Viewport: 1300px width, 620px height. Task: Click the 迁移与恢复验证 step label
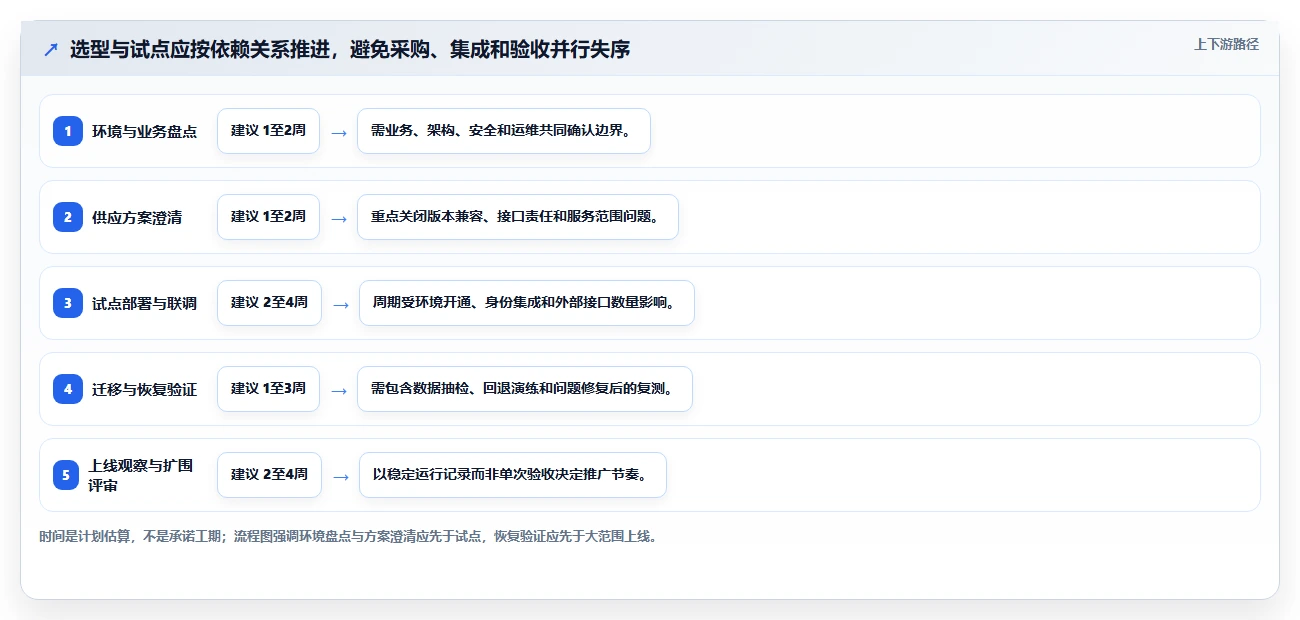(144, 389)
